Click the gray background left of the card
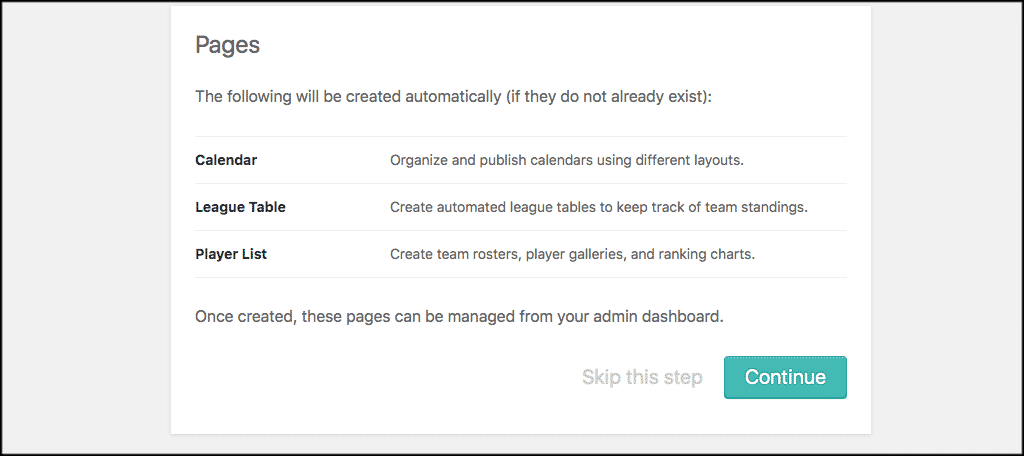Screen dimensions: 1024x456 85,229
